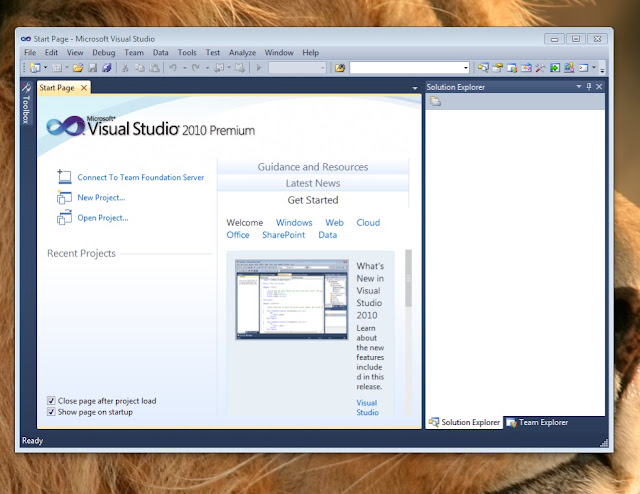This screenshot has width=640, height=494.
Task: Click the Save floppy disk icon
Action: tap(93, 68)
